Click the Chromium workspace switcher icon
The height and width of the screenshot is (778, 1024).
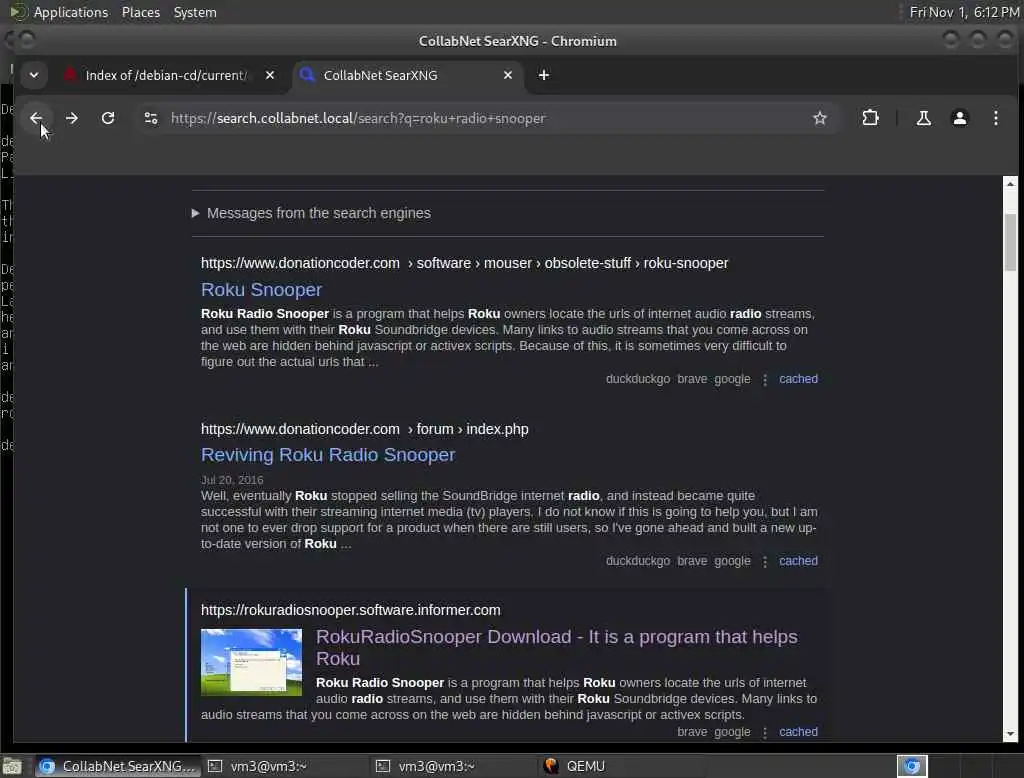click(x=912, y=766)
